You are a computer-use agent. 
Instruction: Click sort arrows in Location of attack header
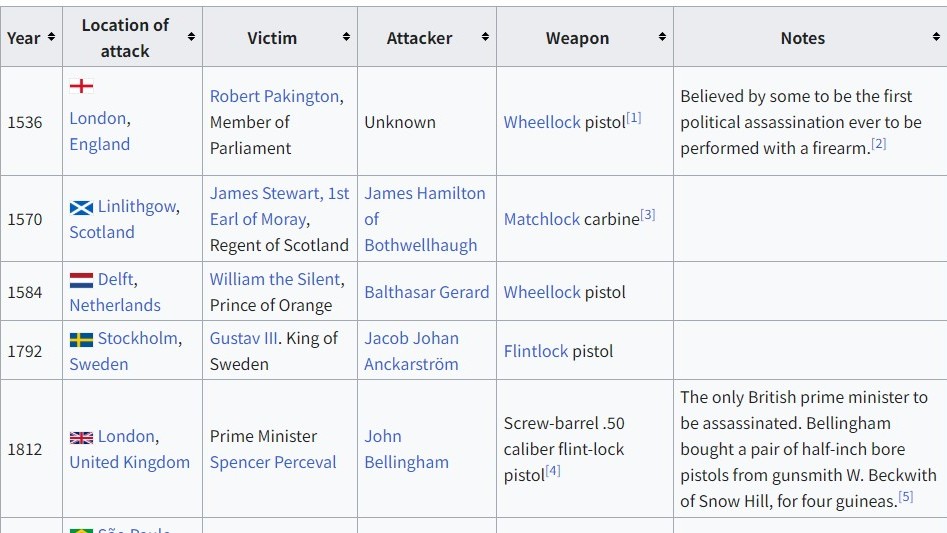pos(191,37)
